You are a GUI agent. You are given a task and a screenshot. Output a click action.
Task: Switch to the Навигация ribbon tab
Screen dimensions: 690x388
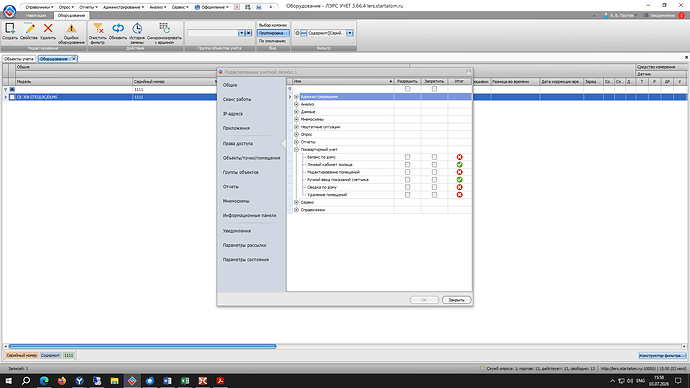36,15
